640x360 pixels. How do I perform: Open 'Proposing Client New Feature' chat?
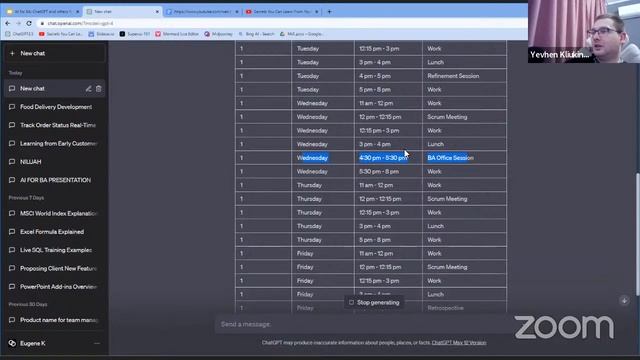click(x=55, y=269)
